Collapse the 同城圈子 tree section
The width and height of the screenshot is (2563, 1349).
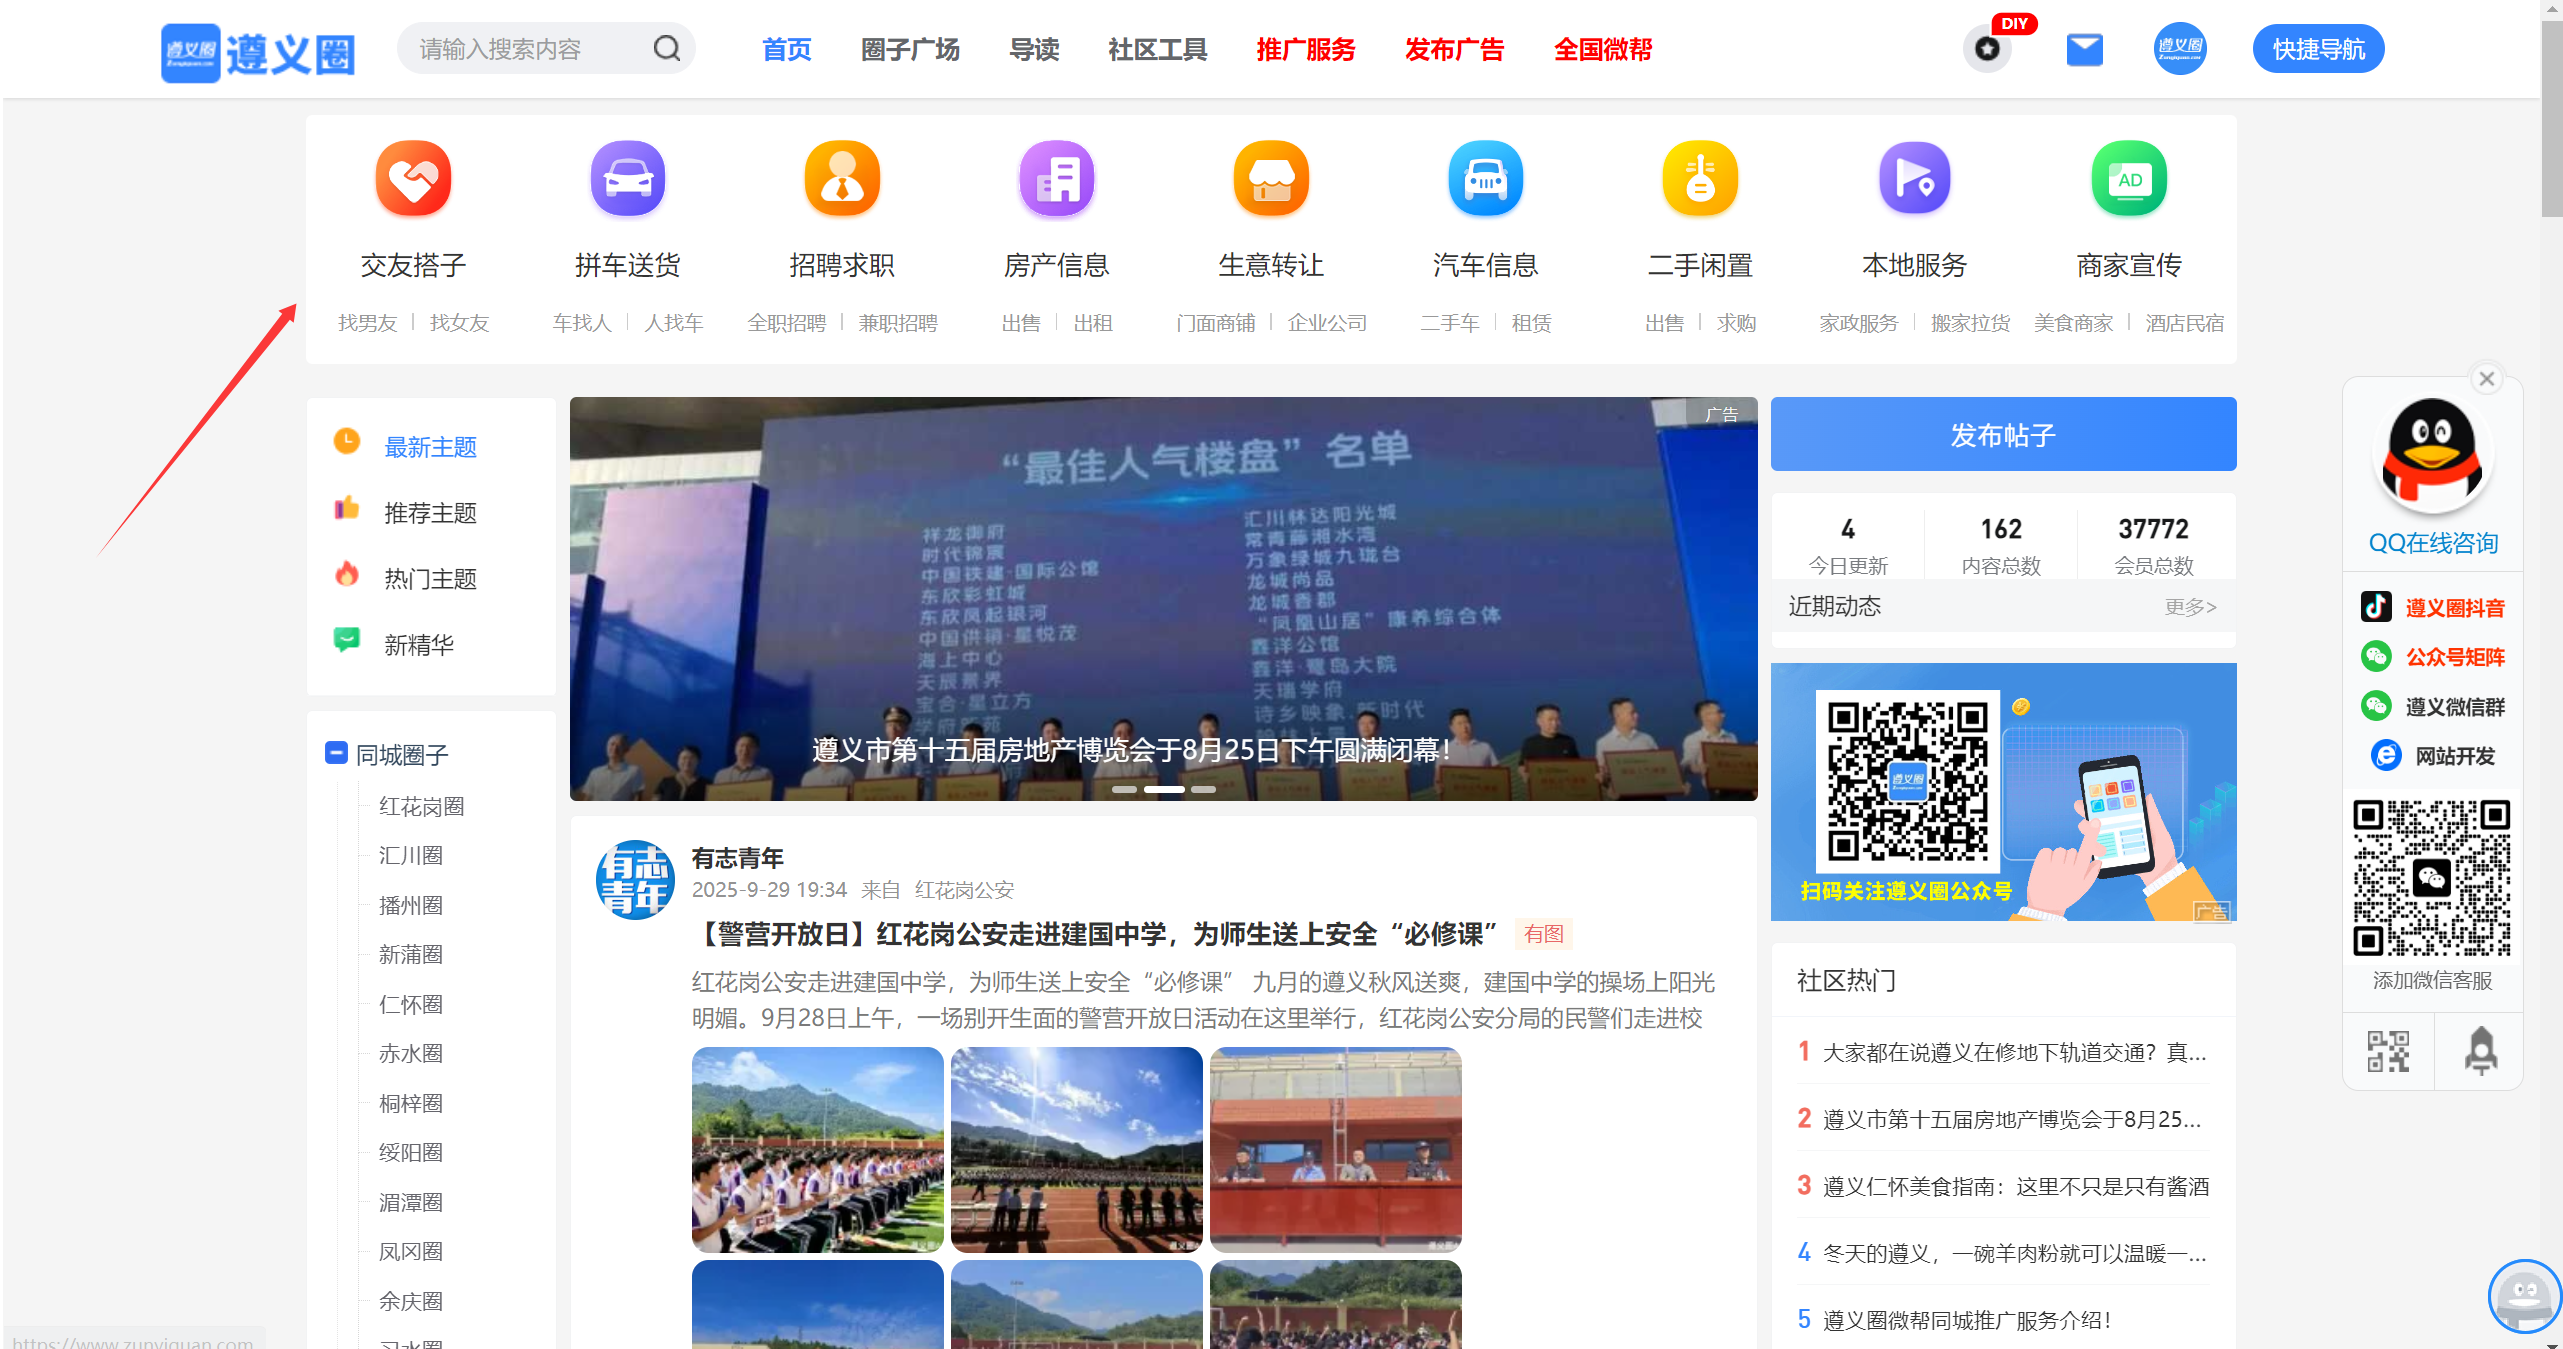pyautogui.click(x=336, y=752)
